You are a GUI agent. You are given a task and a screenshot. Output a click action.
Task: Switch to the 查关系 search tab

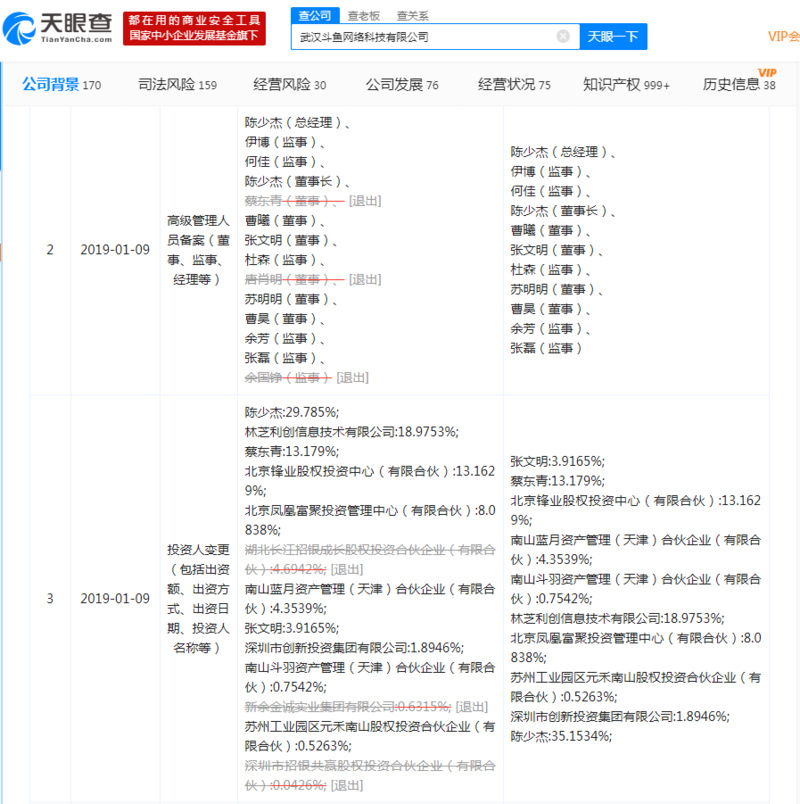[x=412, y=15]
